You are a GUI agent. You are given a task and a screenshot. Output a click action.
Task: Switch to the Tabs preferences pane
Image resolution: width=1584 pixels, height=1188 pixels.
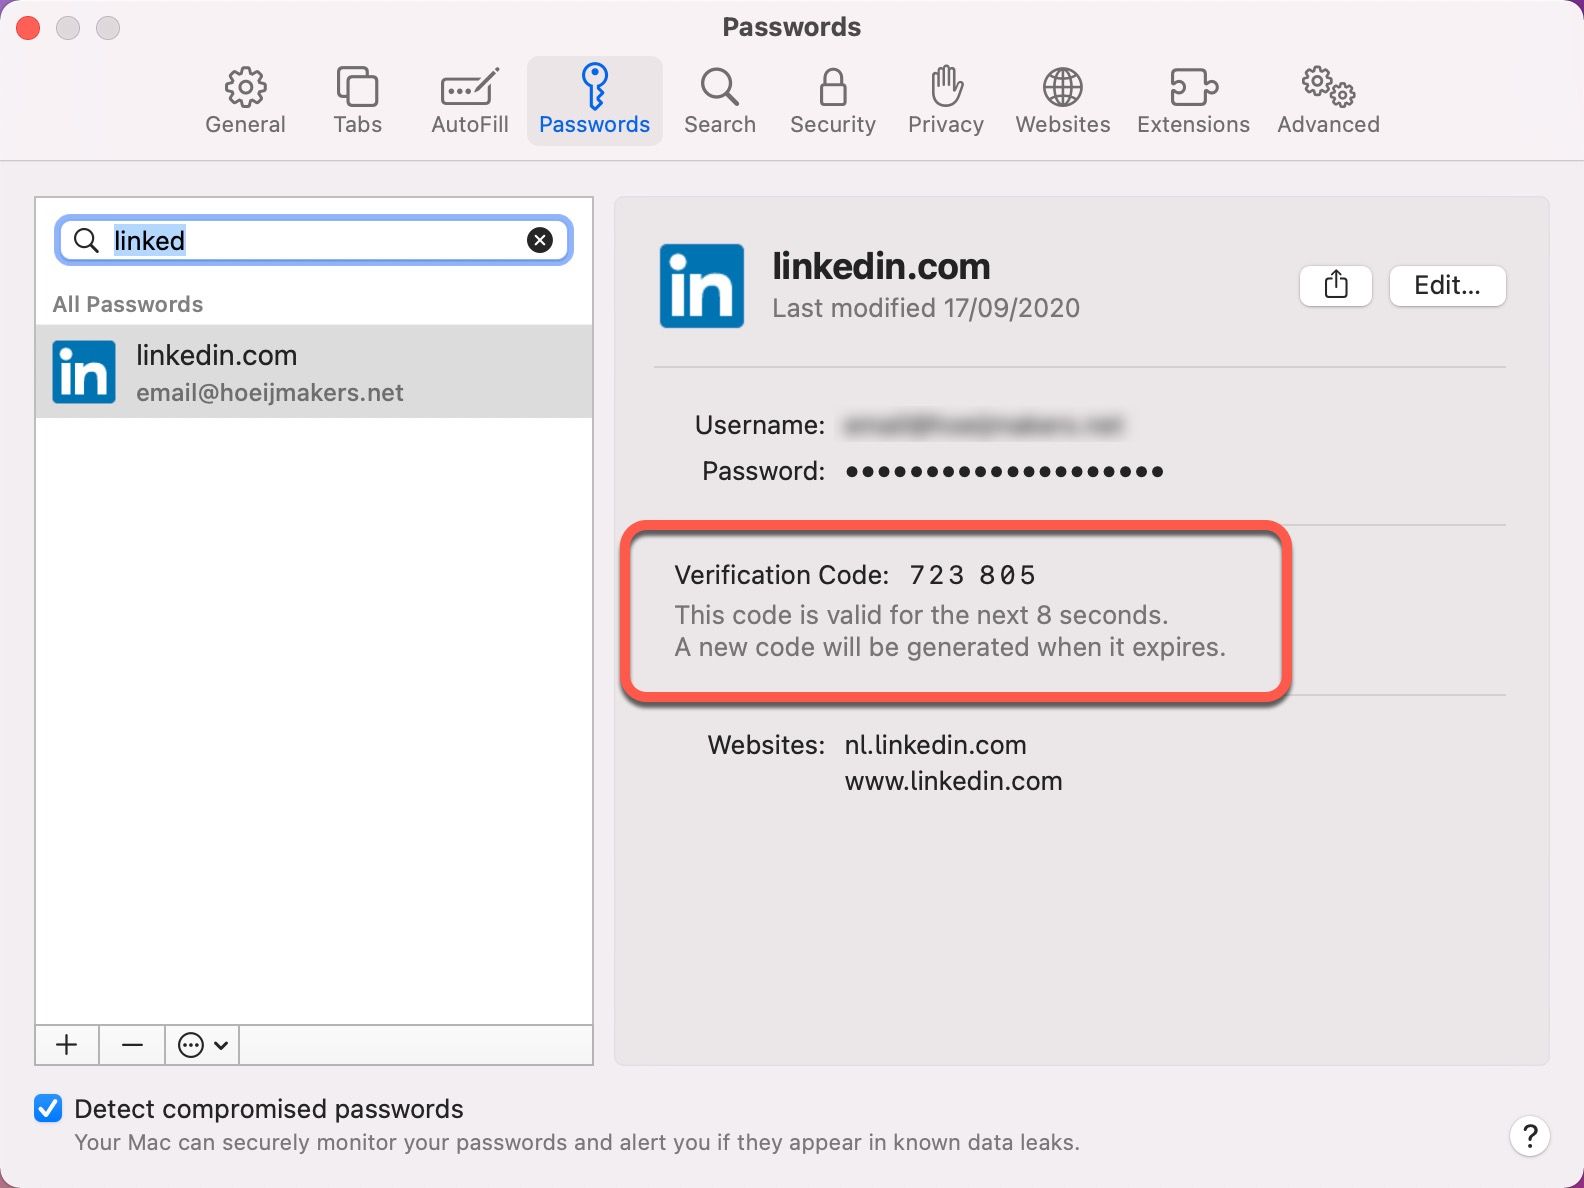[357, 101]
